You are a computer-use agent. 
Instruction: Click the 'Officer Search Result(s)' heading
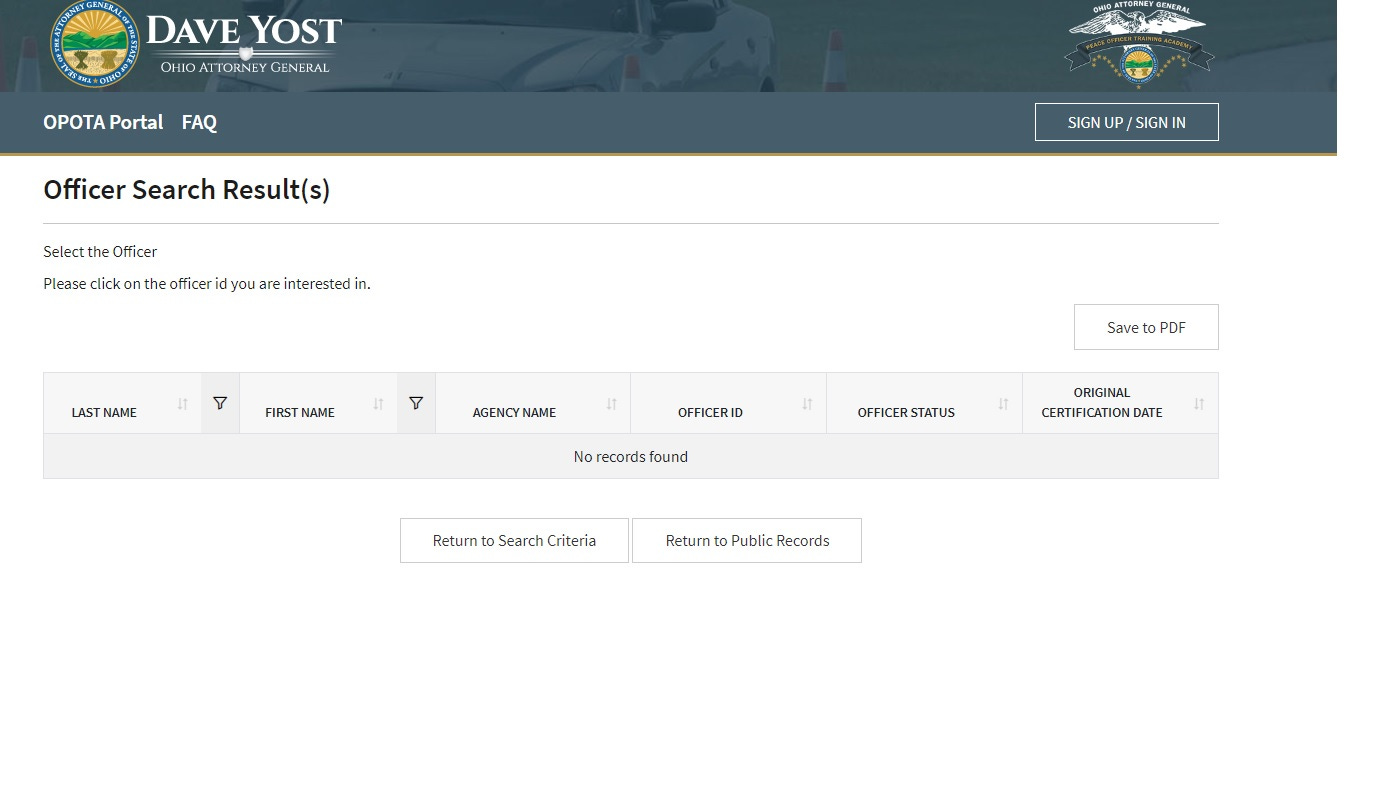point(187,190)
